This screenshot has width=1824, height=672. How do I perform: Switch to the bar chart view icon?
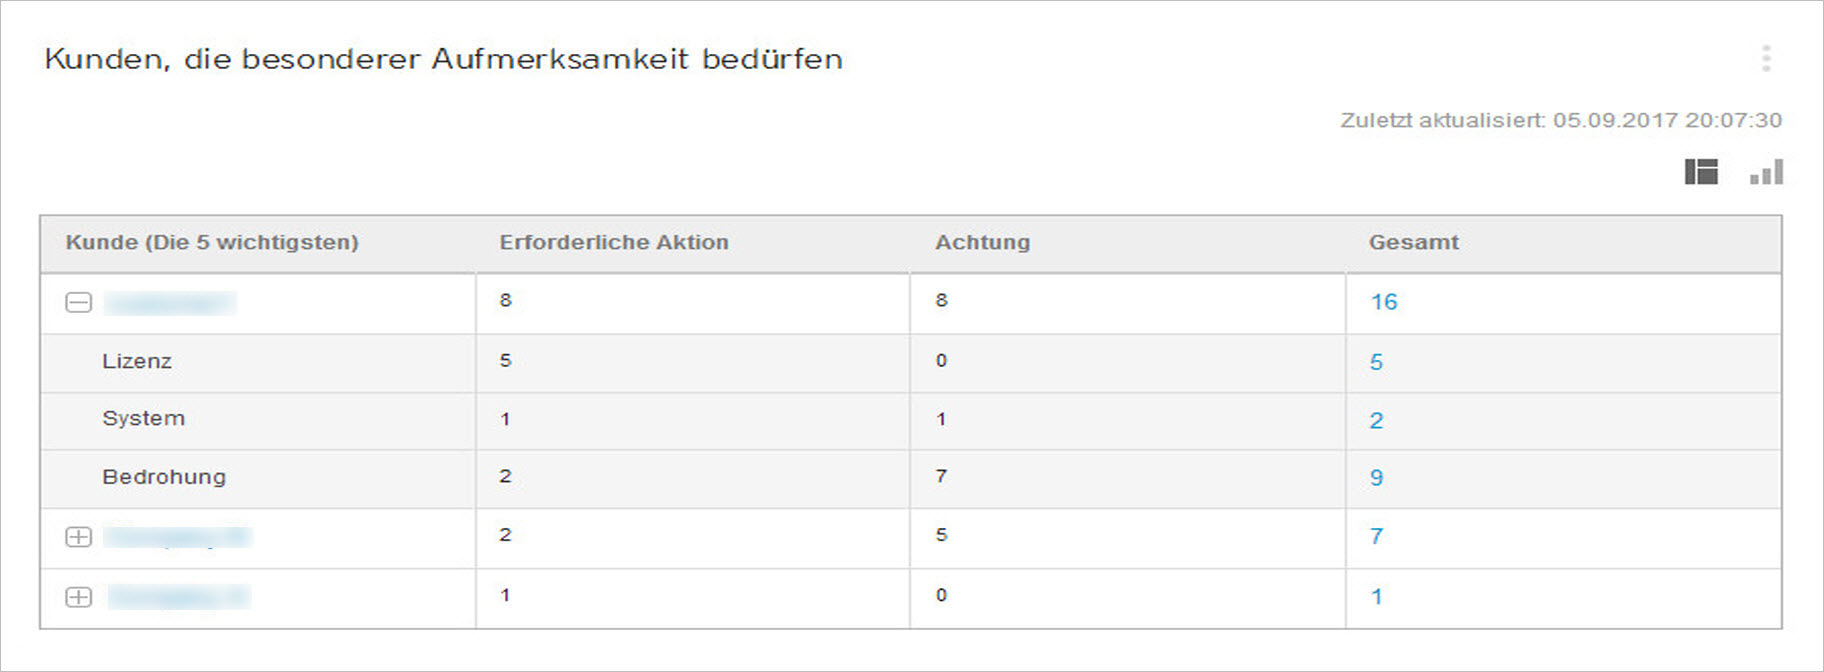click(x=1767, y=172)
